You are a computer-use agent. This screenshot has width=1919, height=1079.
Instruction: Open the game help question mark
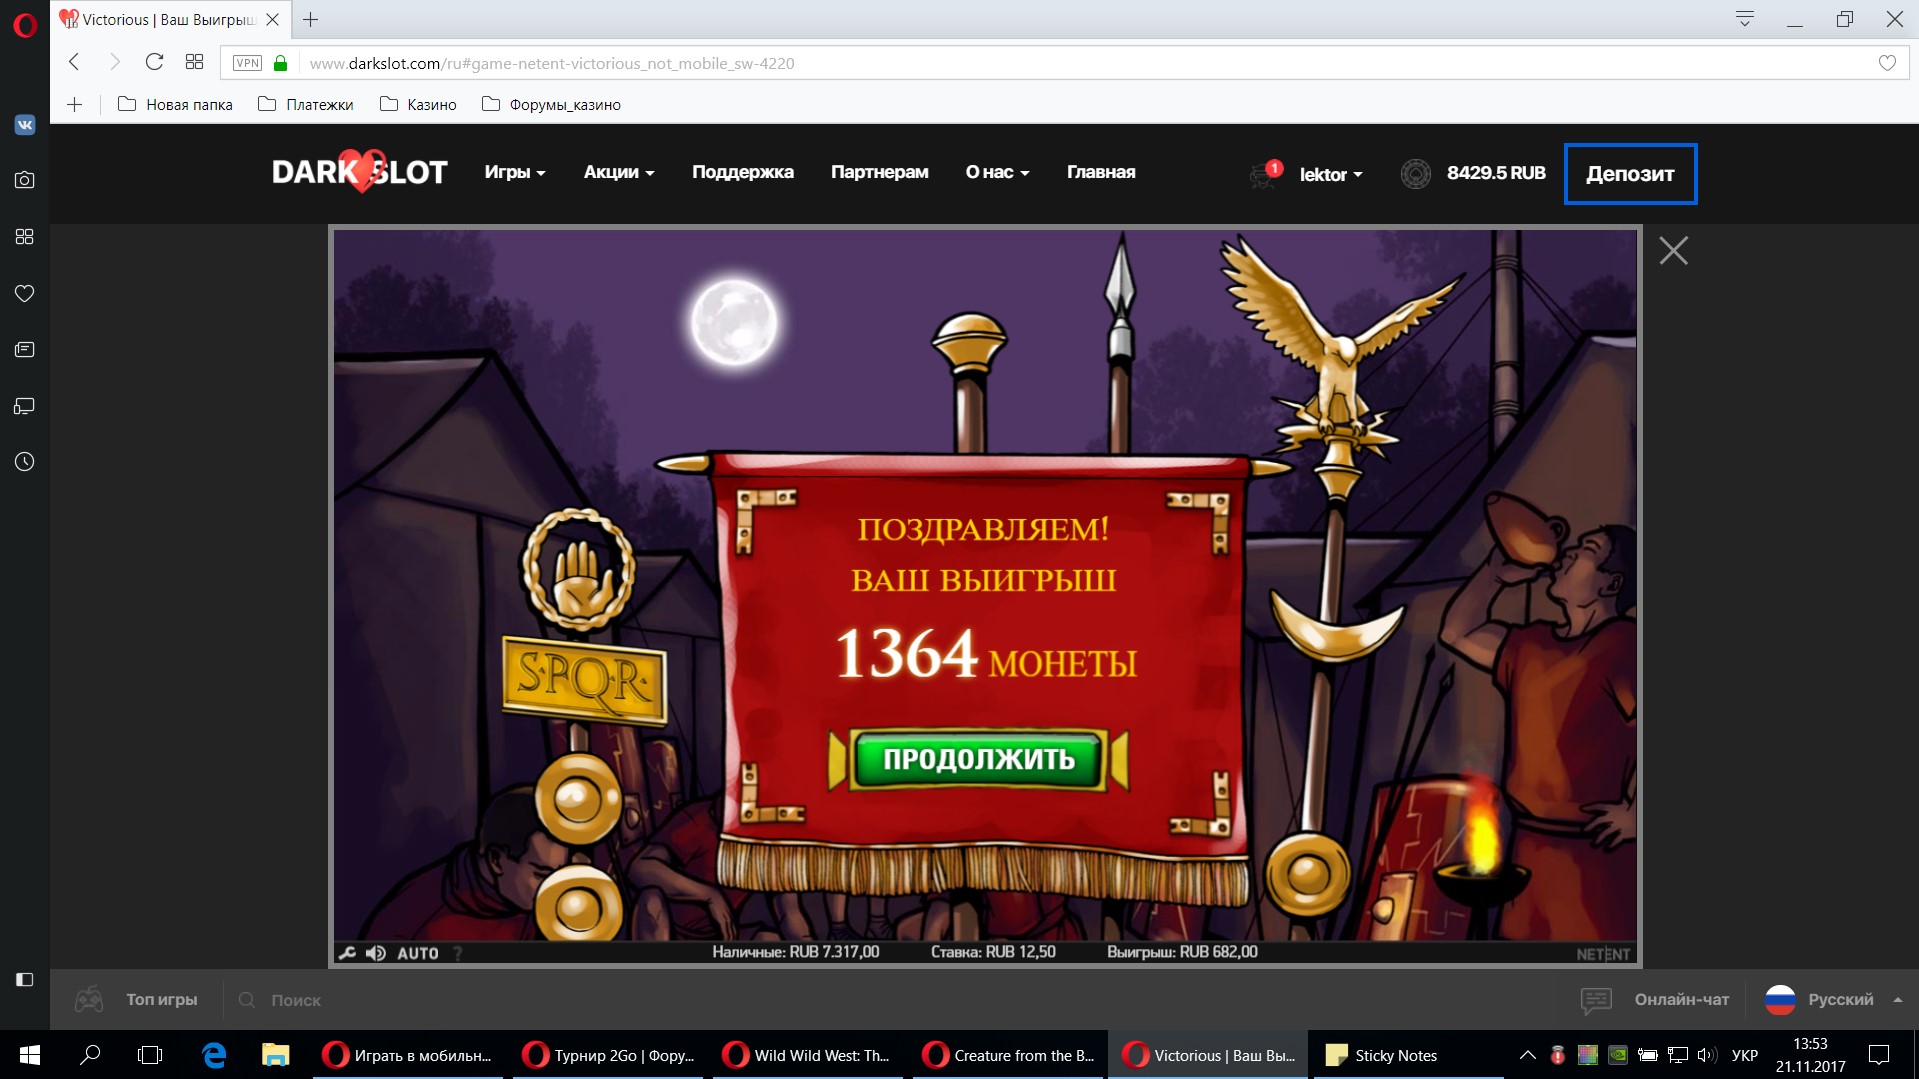pyautogui.click(x=458, y=953)
